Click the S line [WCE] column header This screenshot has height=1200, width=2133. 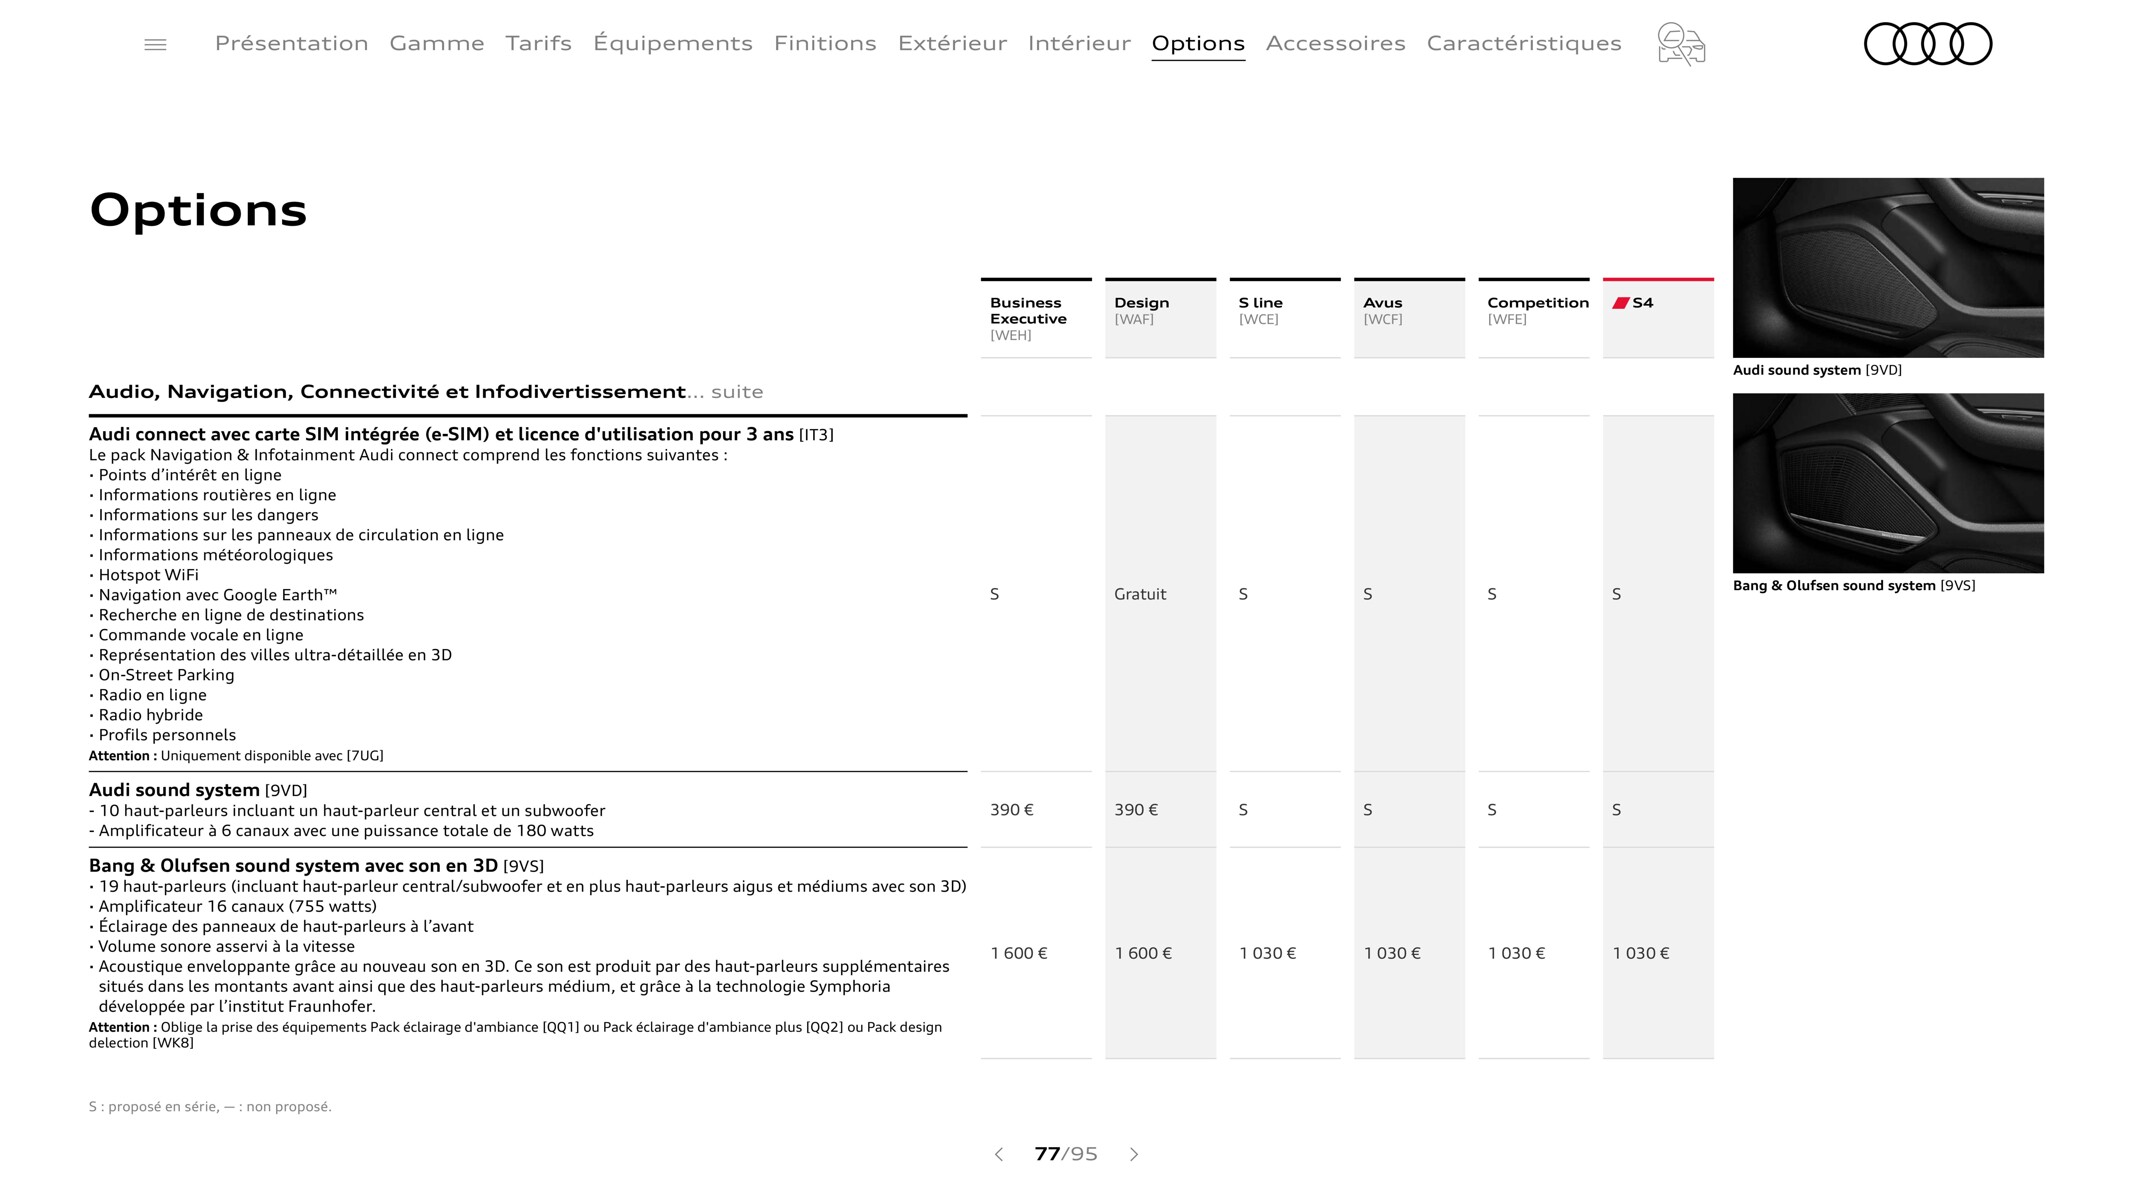[x=1285, y=318]
